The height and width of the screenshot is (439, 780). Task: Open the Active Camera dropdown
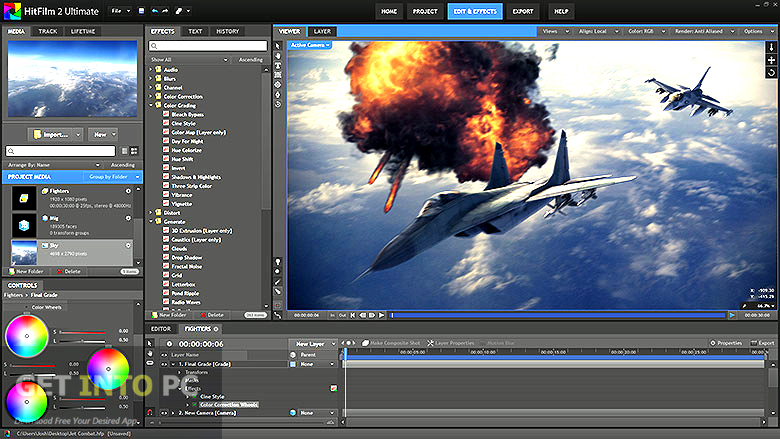[x=310, y=45]
